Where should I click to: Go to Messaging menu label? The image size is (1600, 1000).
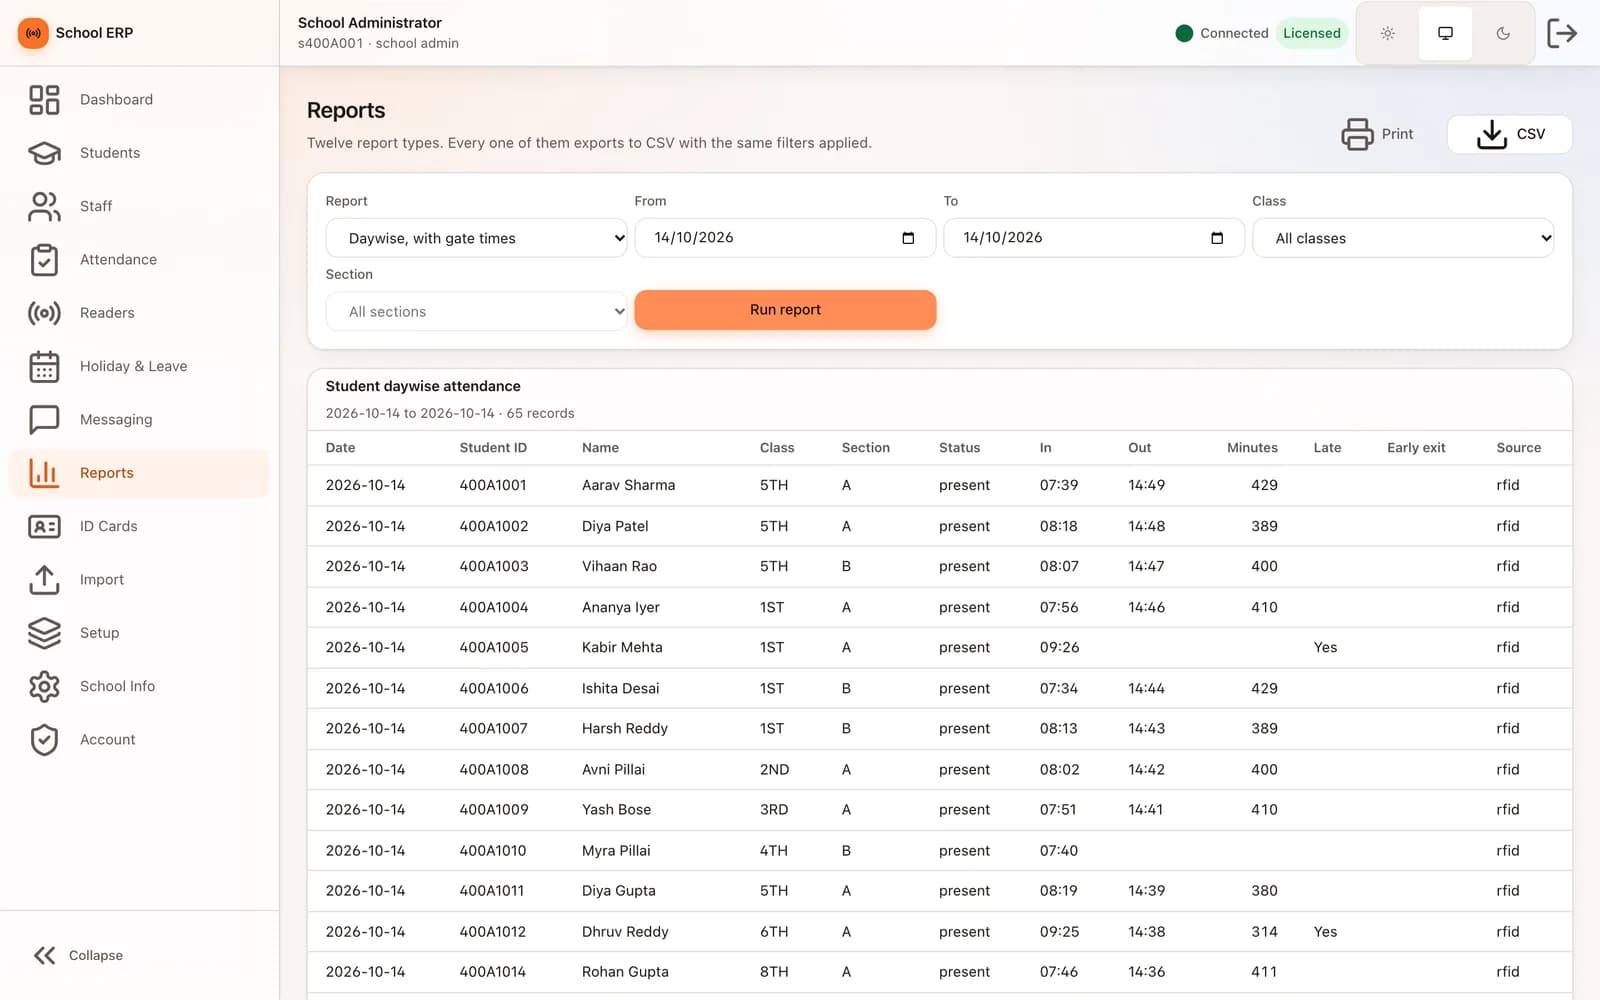(x=116, y=420)
